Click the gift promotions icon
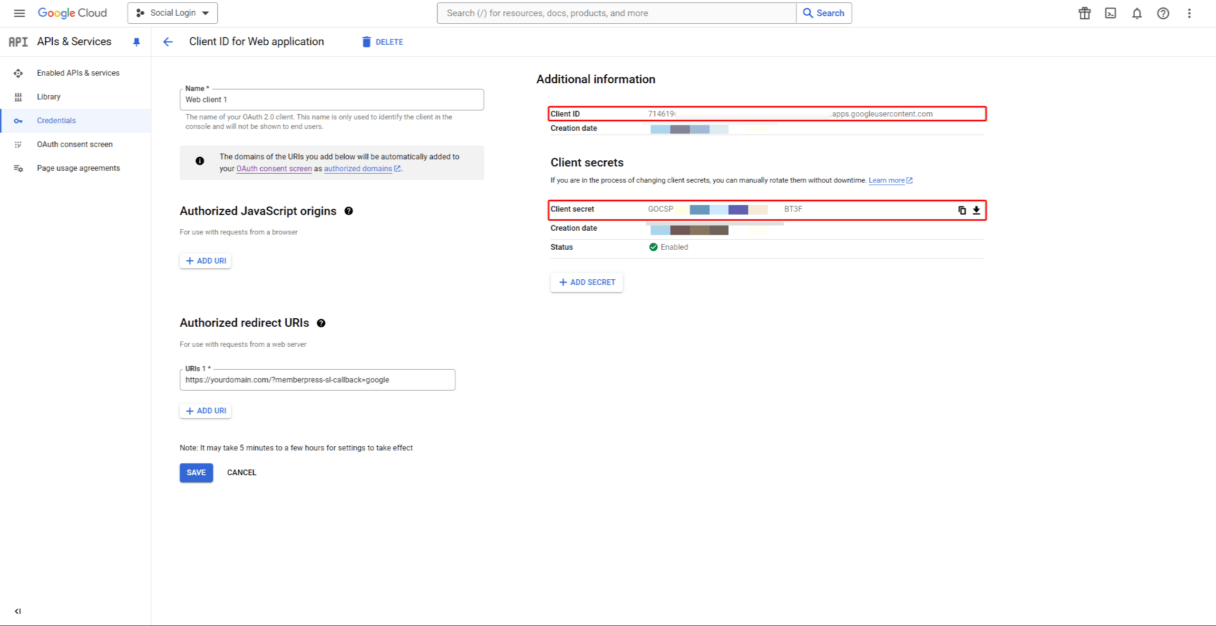1216x626 pixels. (1085, 13)
